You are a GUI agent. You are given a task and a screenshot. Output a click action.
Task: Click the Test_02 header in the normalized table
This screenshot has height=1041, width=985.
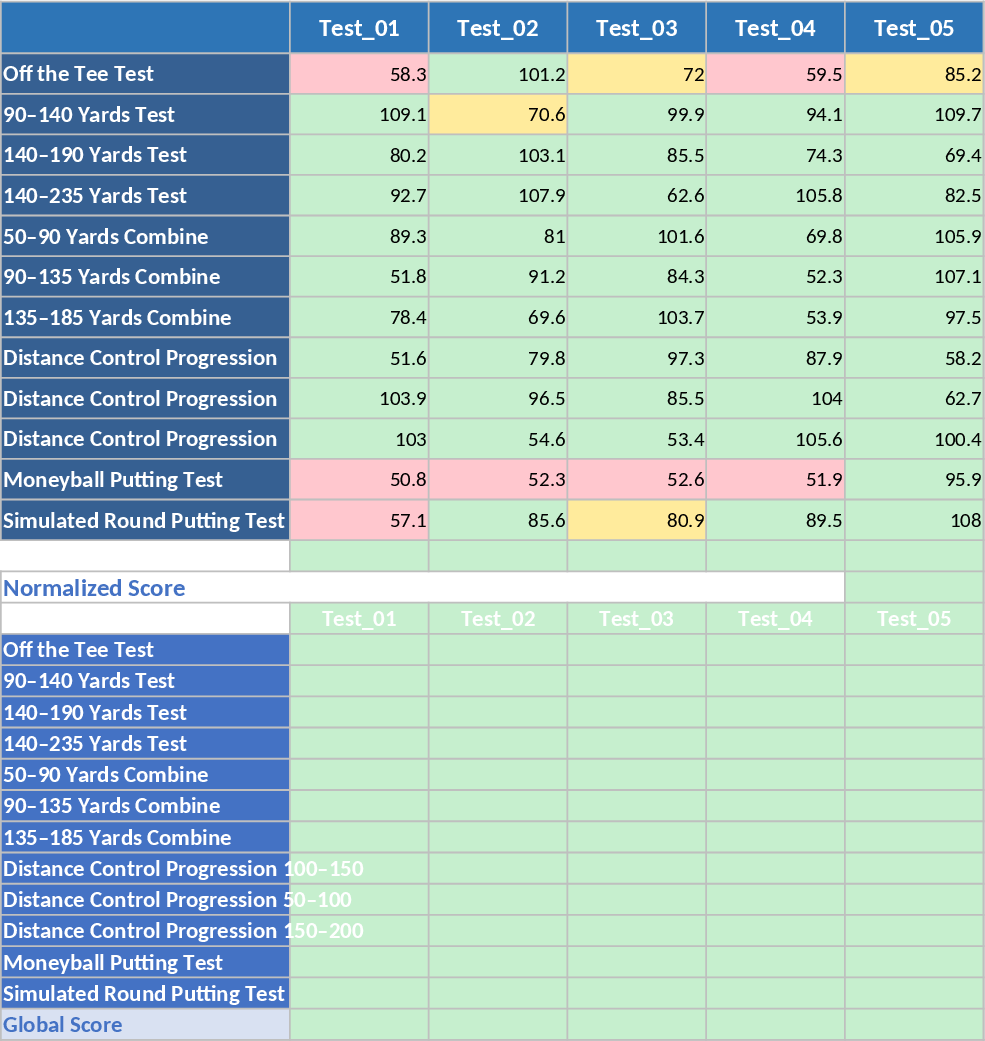click(x=498, y=619)
